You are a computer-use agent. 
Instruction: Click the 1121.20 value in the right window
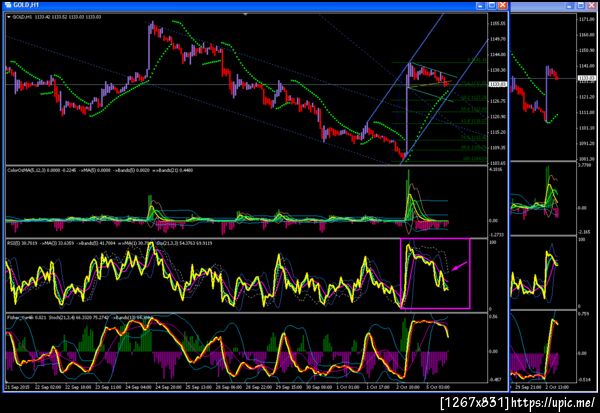[x=587, y=97]
